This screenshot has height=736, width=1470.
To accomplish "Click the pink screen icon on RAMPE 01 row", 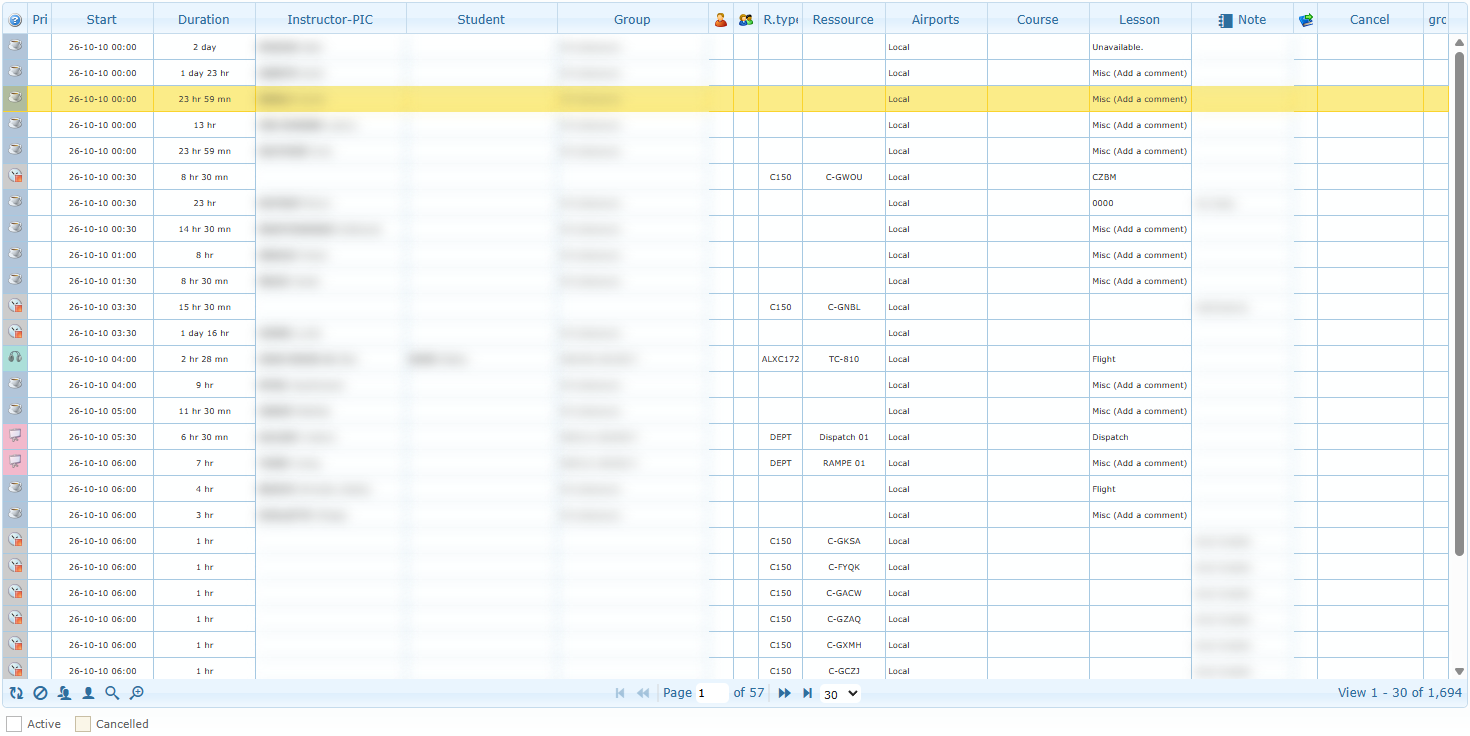I will pyautogui.click(x=15, y=463).
